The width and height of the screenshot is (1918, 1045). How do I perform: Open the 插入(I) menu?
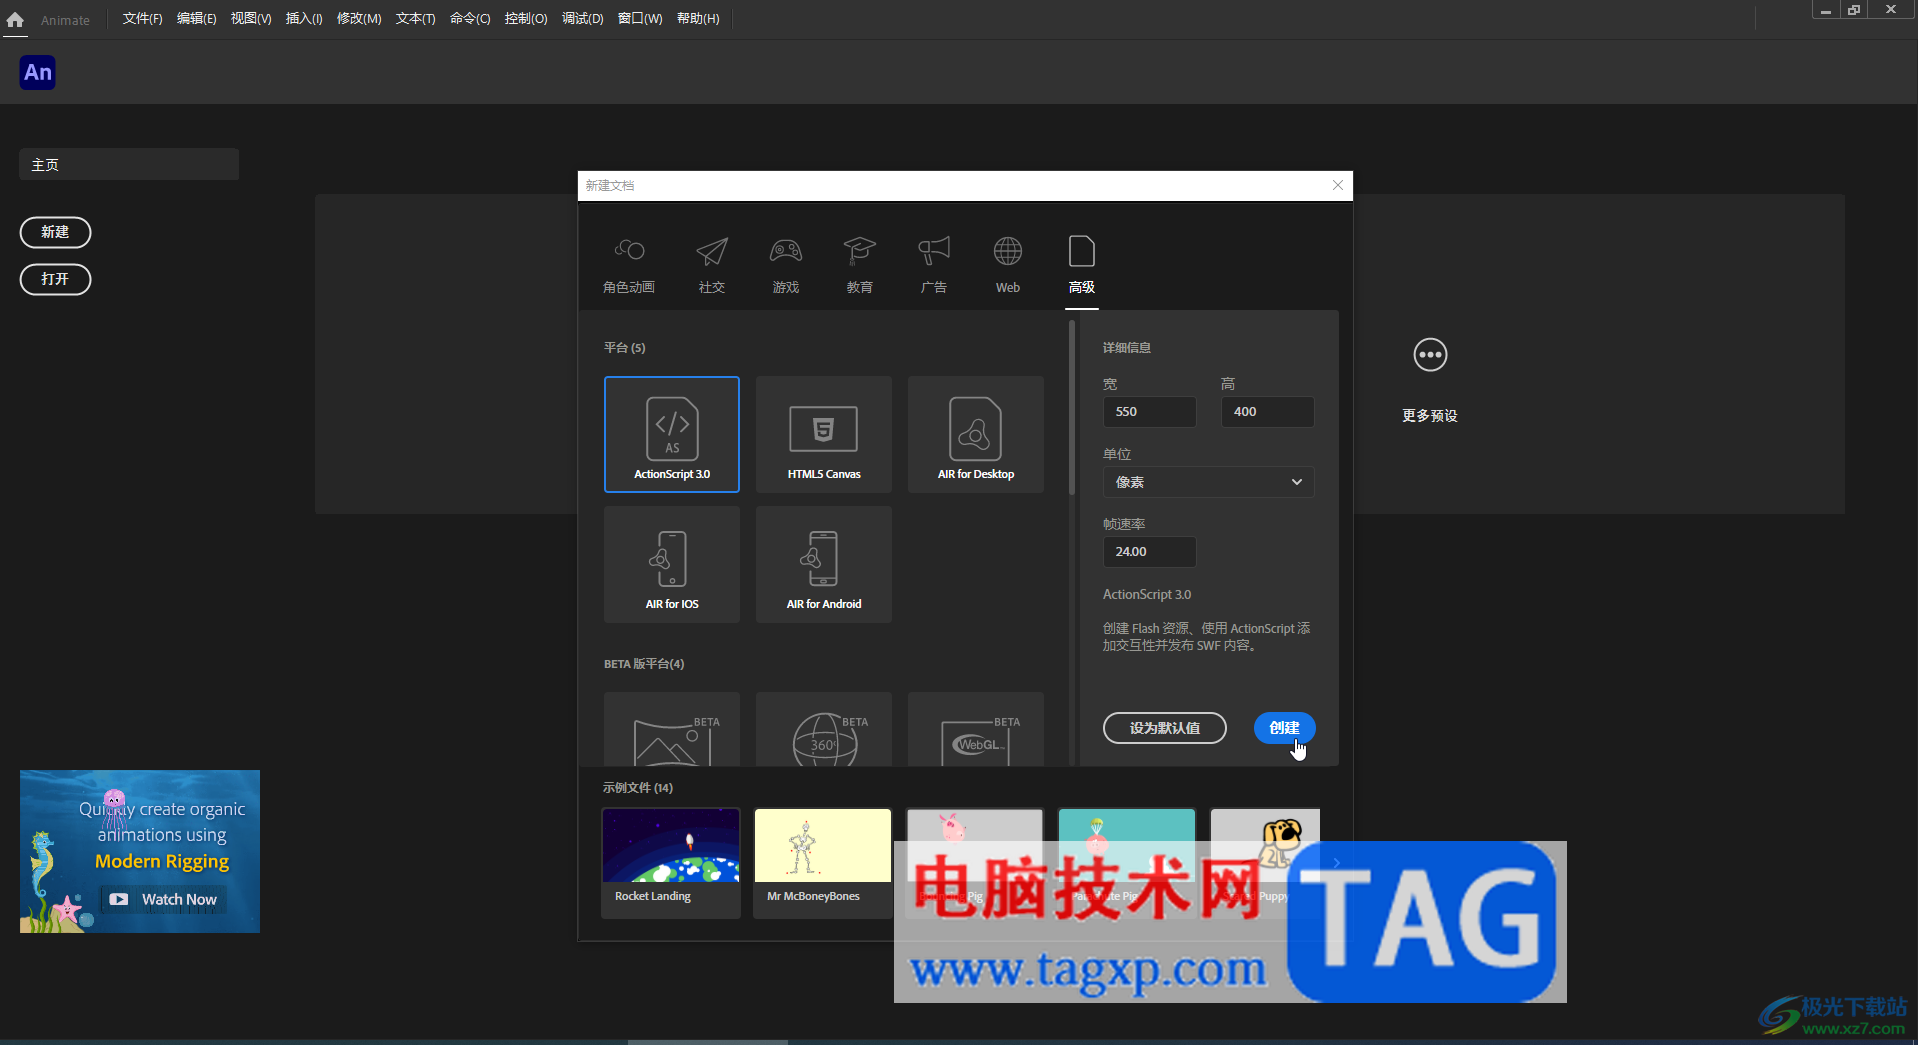tap(304, 19)
